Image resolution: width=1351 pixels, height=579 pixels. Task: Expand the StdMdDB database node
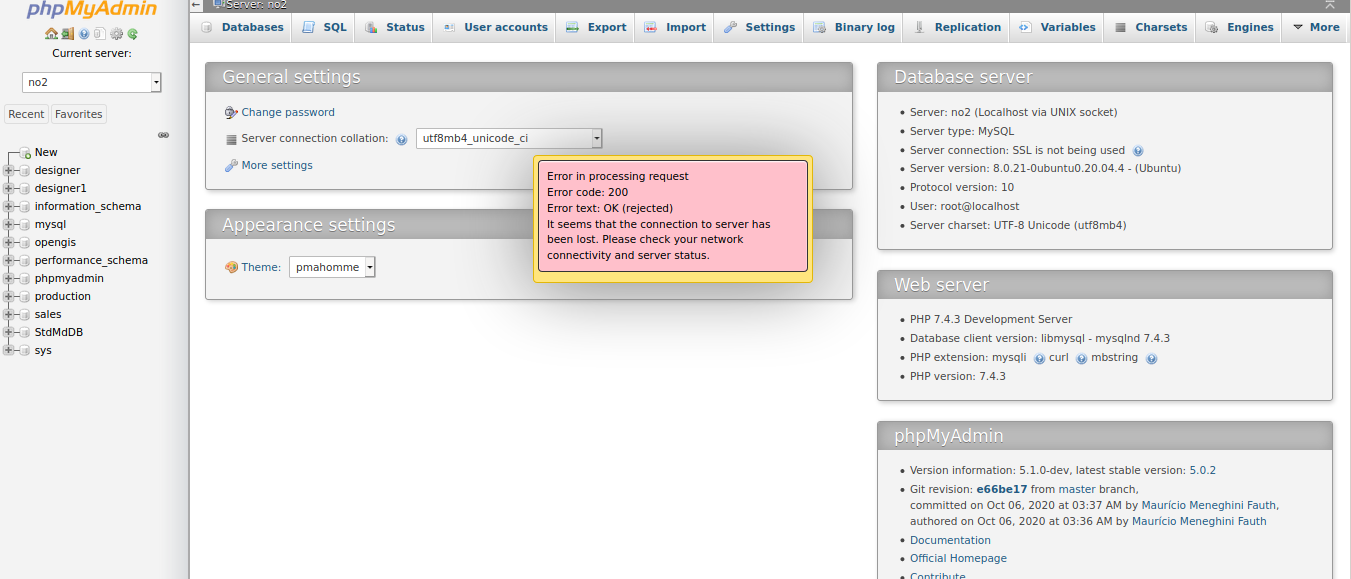tap(9, 333)
